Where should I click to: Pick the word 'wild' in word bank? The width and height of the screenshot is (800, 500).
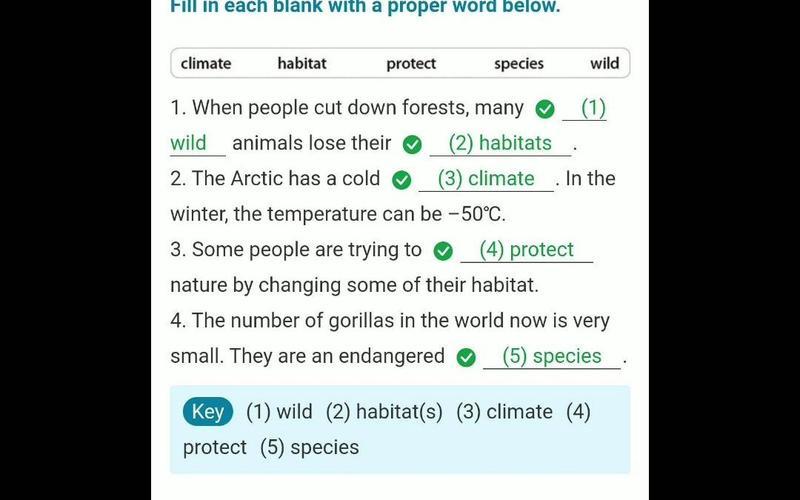pos(605,63)
